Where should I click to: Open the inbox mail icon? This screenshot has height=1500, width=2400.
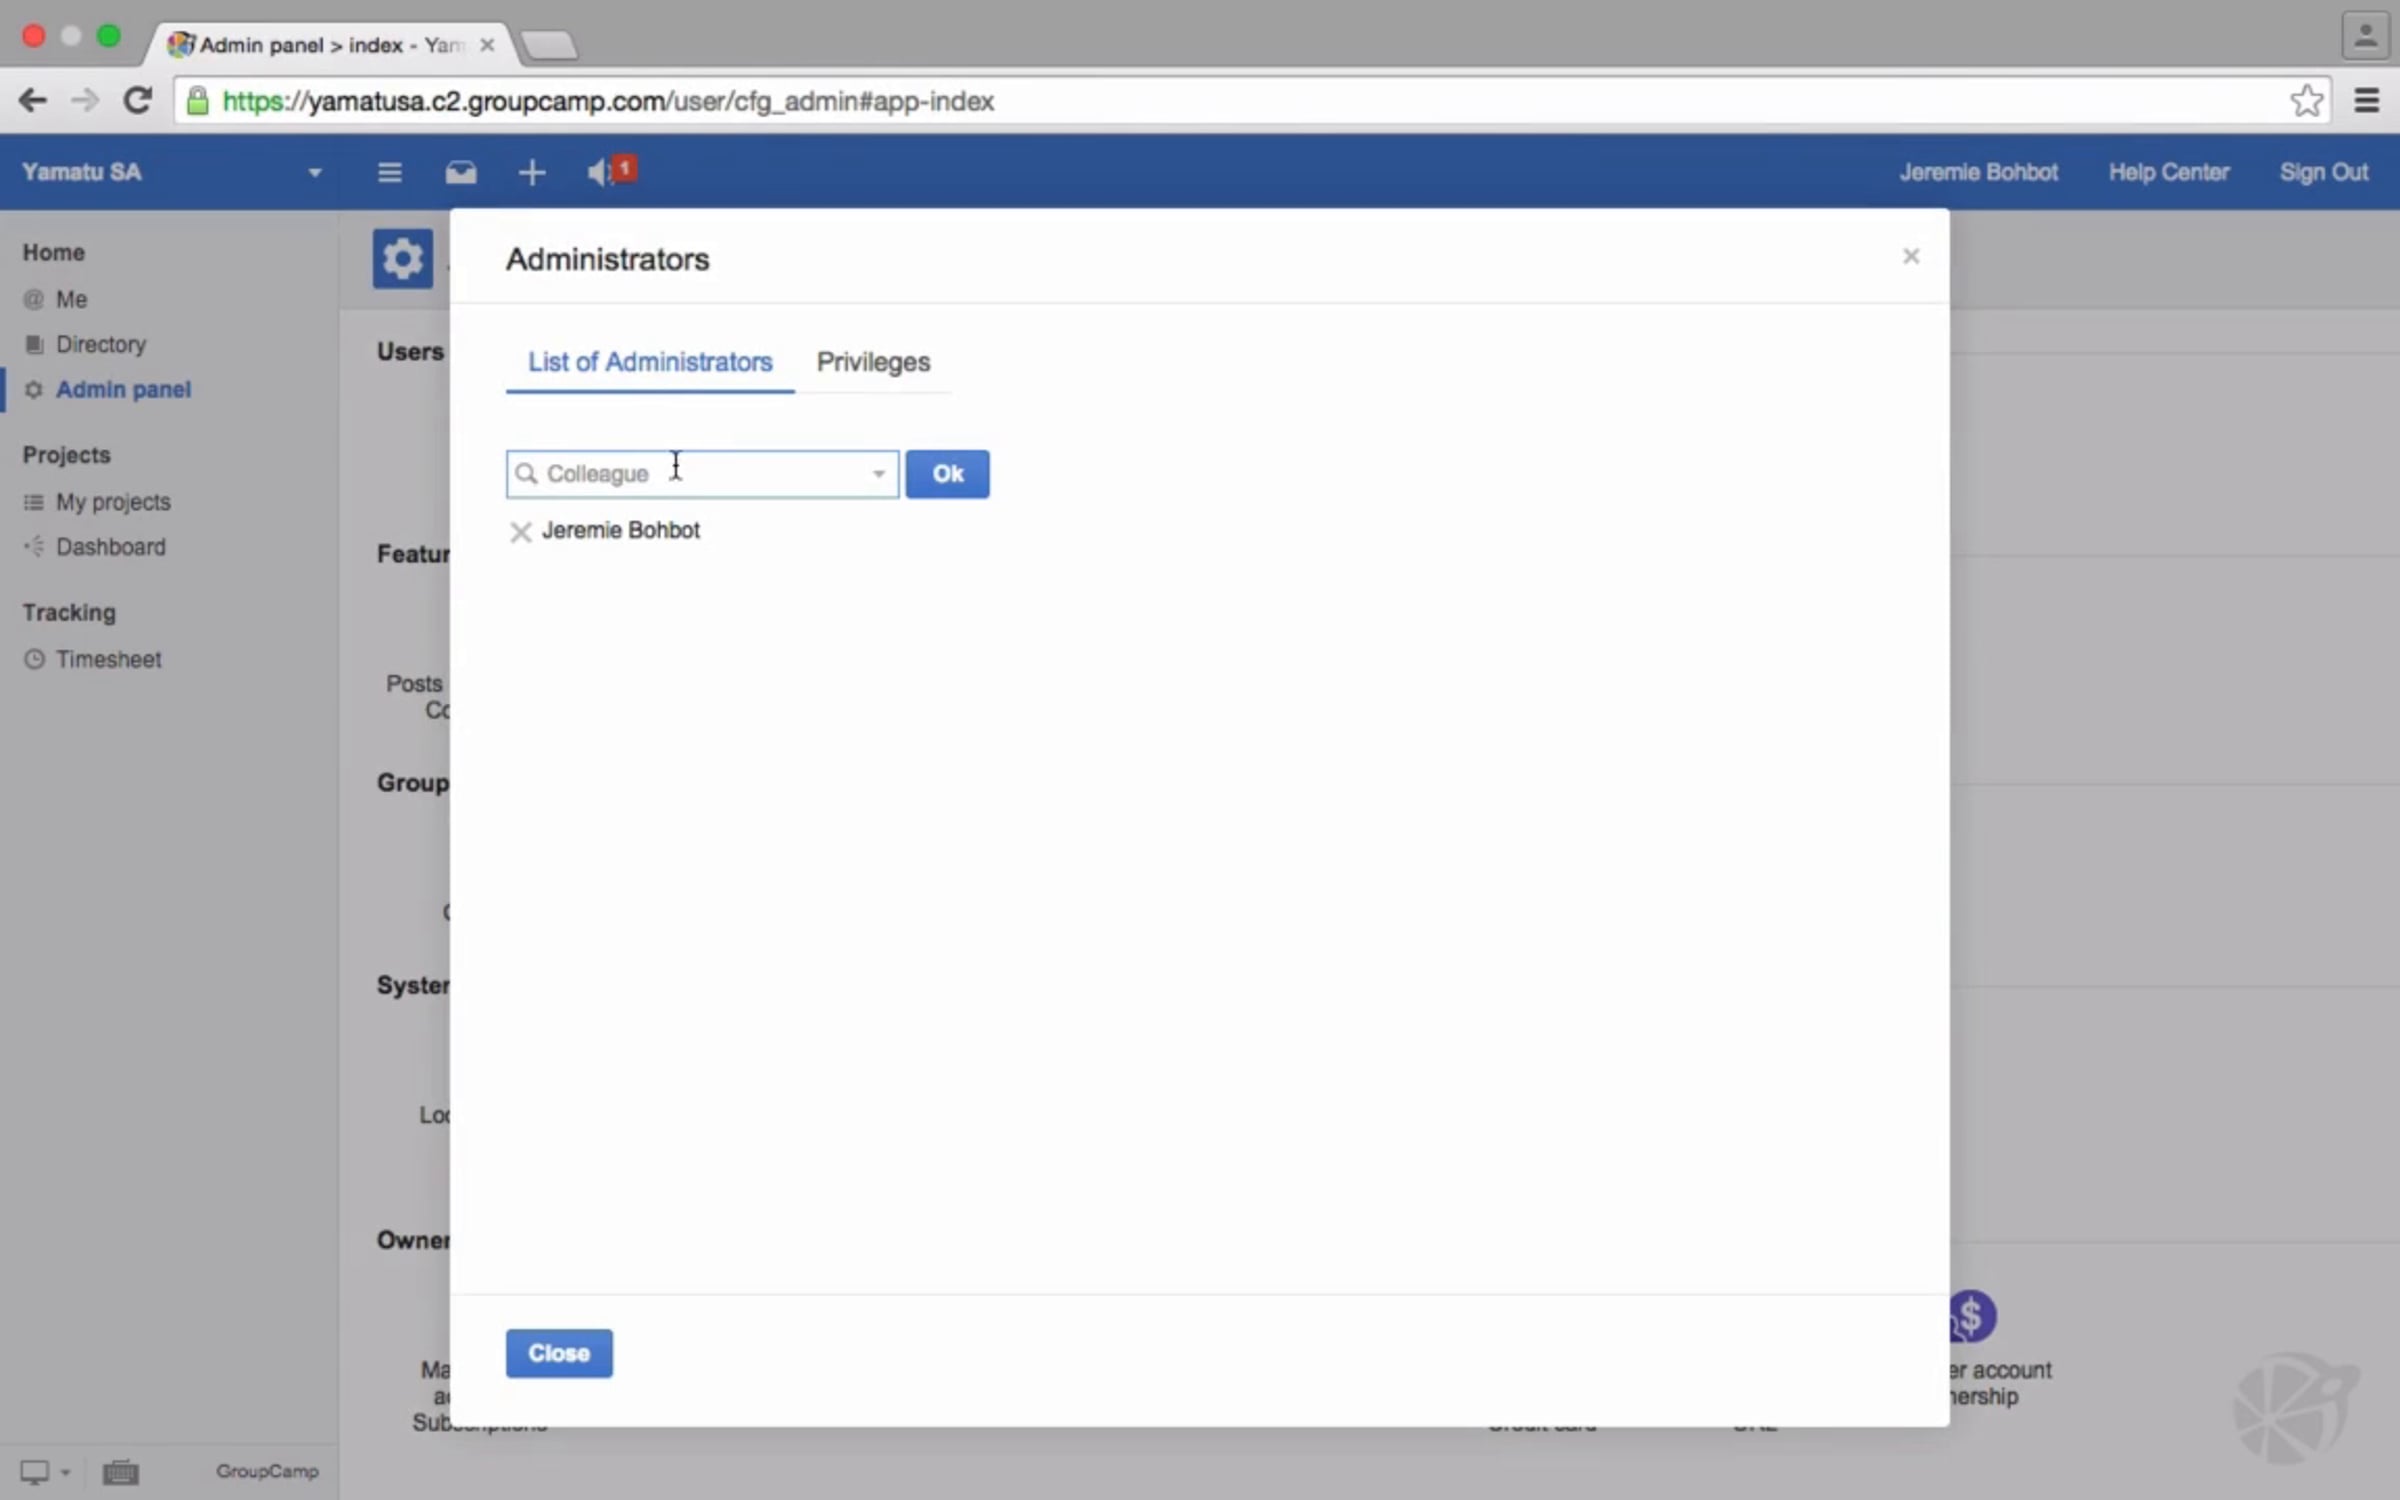460,172
